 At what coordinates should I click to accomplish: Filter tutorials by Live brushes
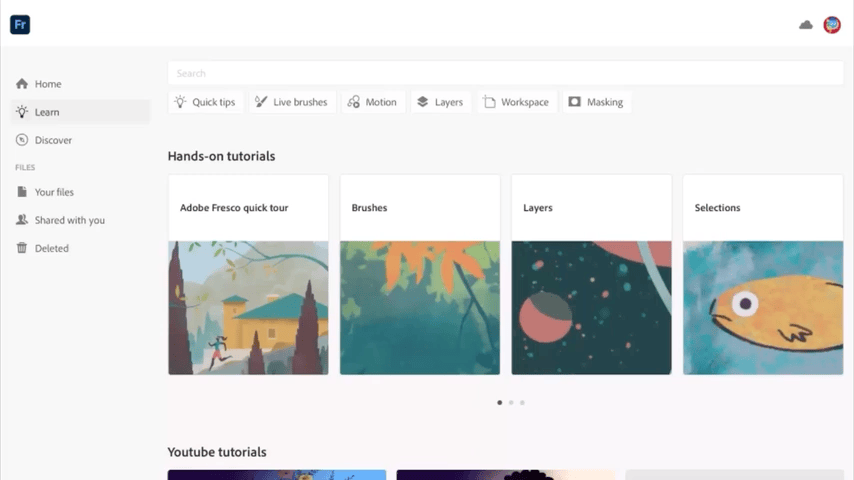pyautogui.click(x=292, y=102)
